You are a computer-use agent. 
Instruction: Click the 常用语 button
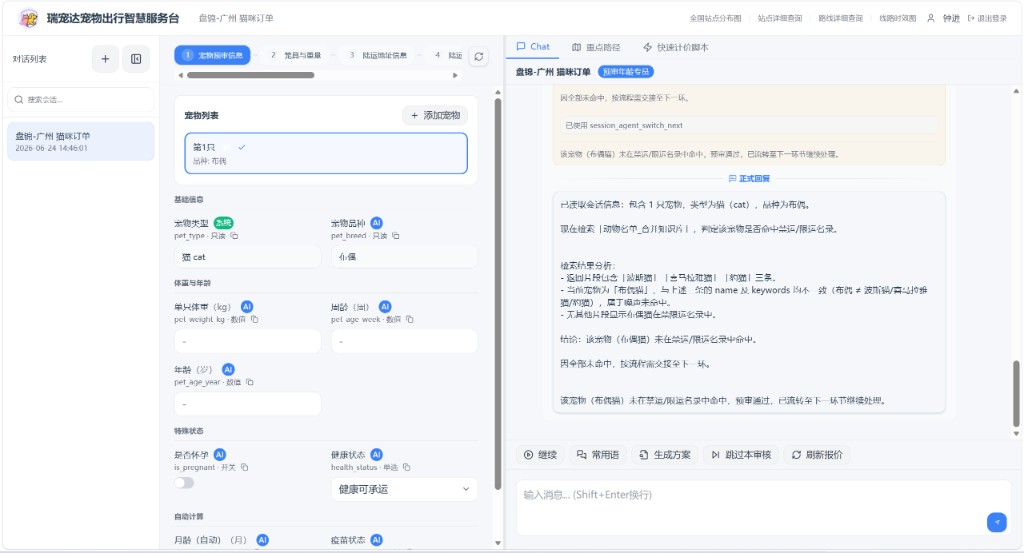[x=598, y=454]
